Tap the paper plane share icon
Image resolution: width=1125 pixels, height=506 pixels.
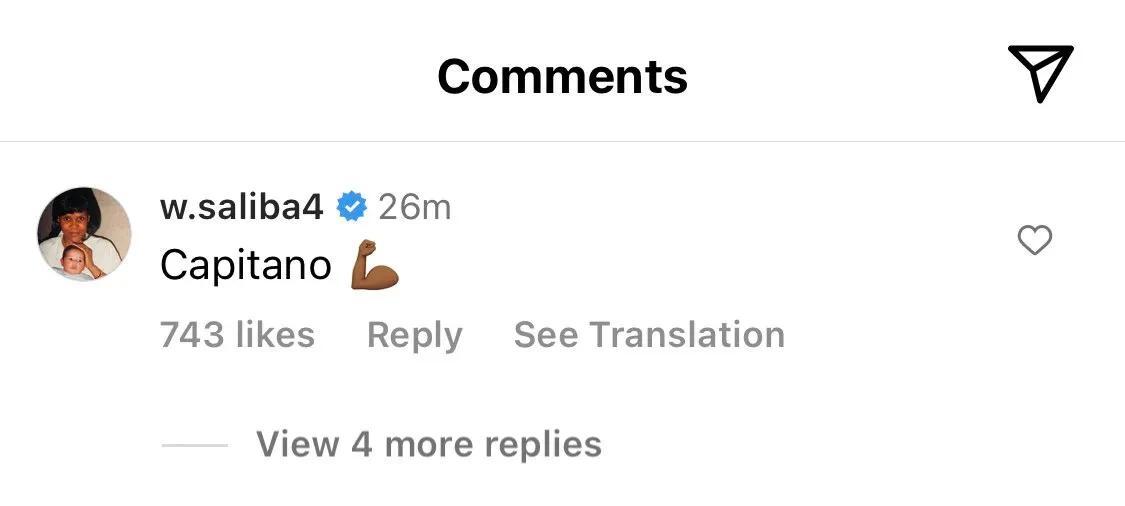(x=1040, y=72)
